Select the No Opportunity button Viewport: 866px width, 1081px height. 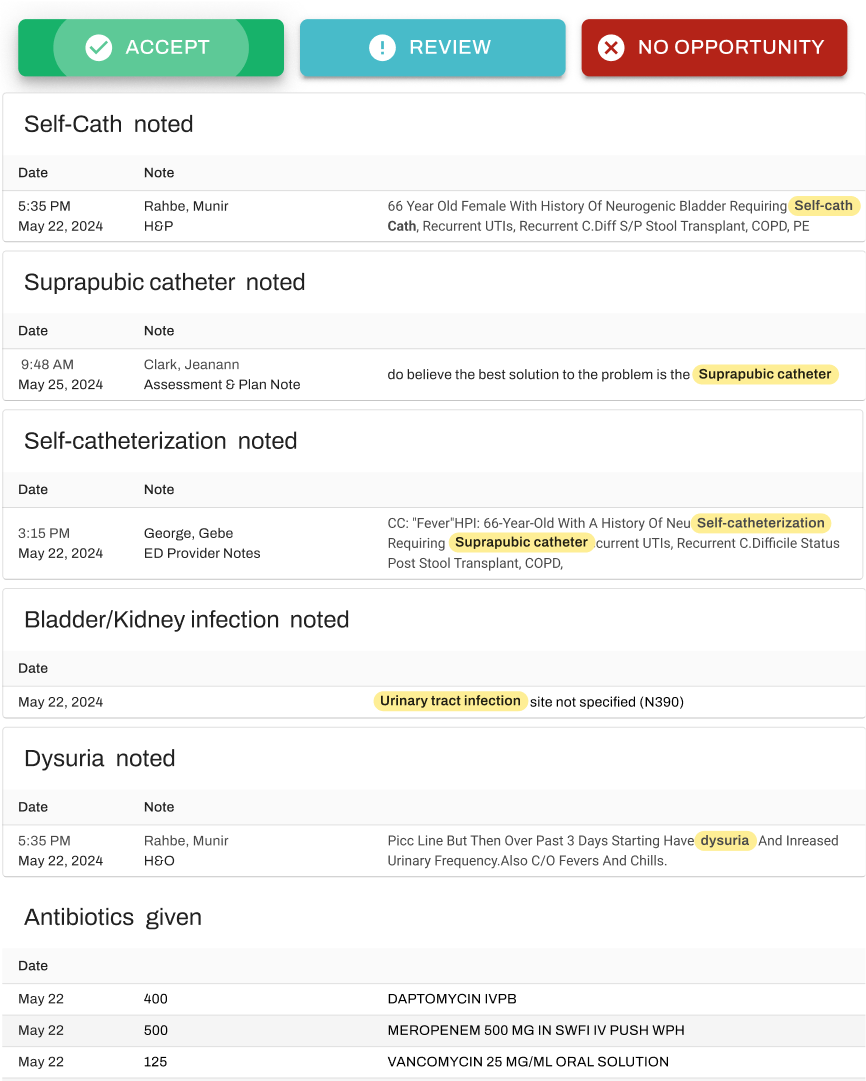(x=714, y=48)
